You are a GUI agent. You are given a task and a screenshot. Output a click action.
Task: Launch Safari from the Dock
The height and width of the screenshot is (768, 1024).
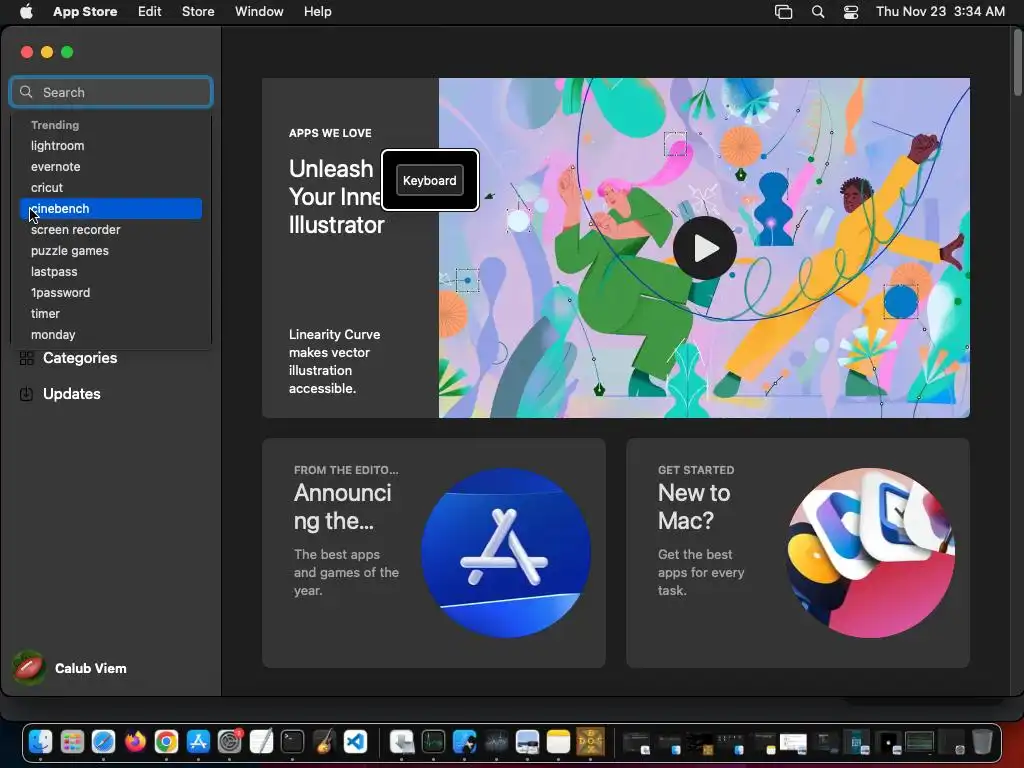tap(103, 742)
